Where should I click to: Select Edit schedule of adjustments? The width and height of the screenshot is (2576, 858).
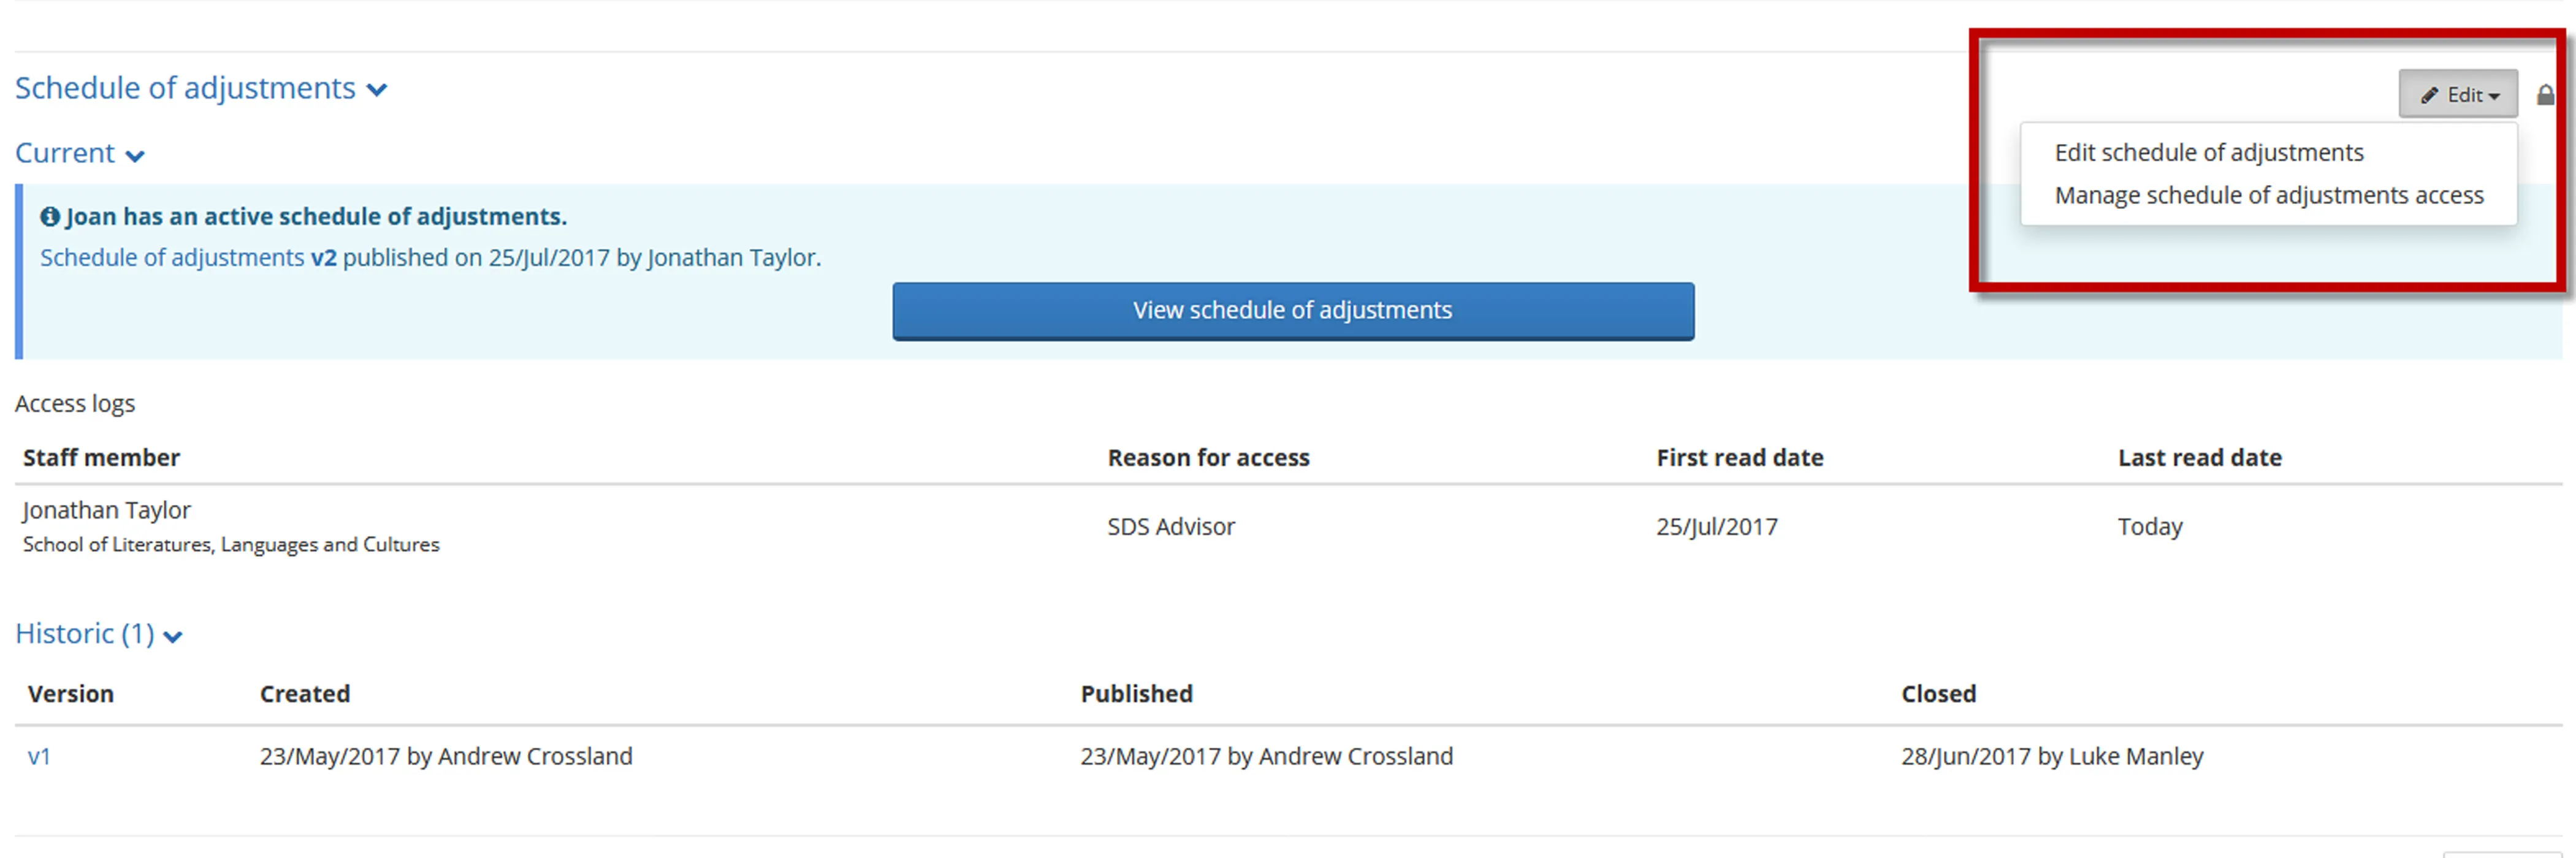pos(2209,152)
